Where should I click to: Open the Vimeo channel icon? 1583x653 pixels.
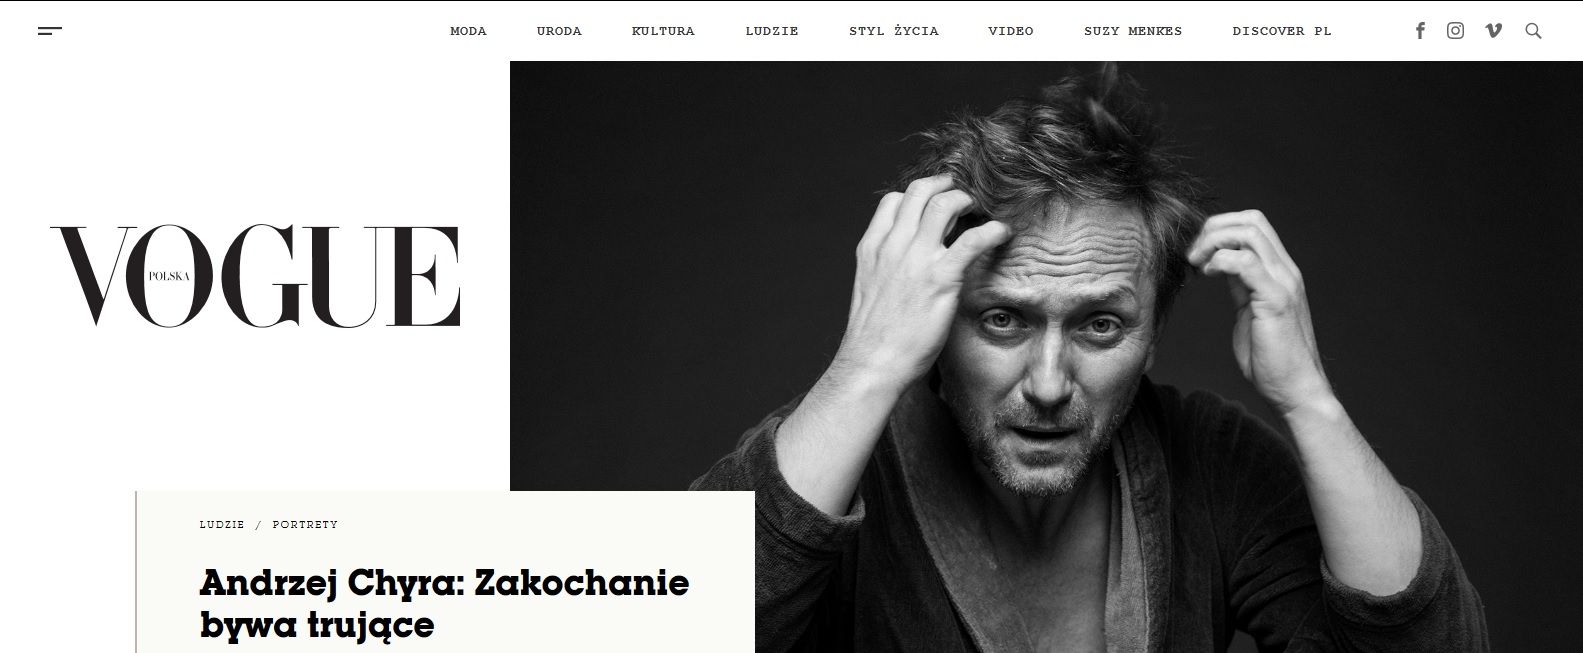(1494, 31)
